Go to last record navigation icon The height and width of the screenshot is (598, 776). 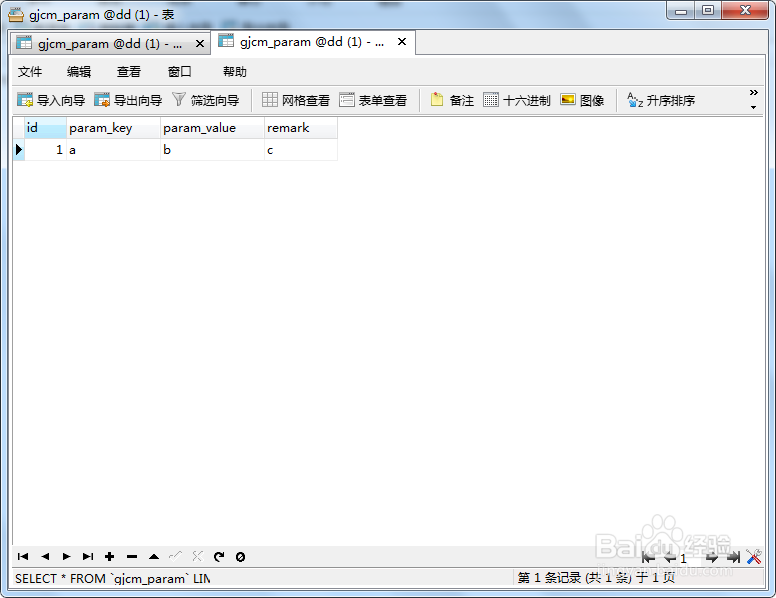coord(88,556)
